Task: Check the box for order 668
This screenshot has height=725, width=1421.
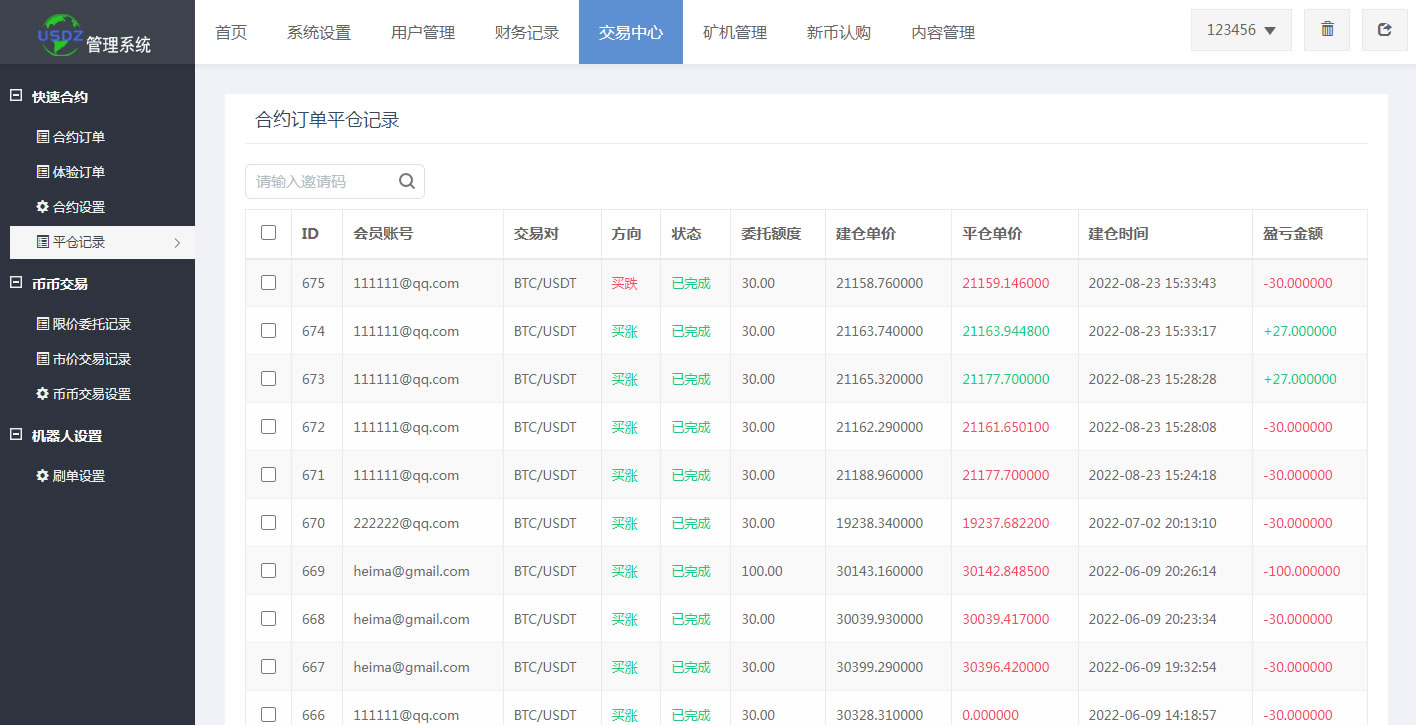Action: click(268, 618)
